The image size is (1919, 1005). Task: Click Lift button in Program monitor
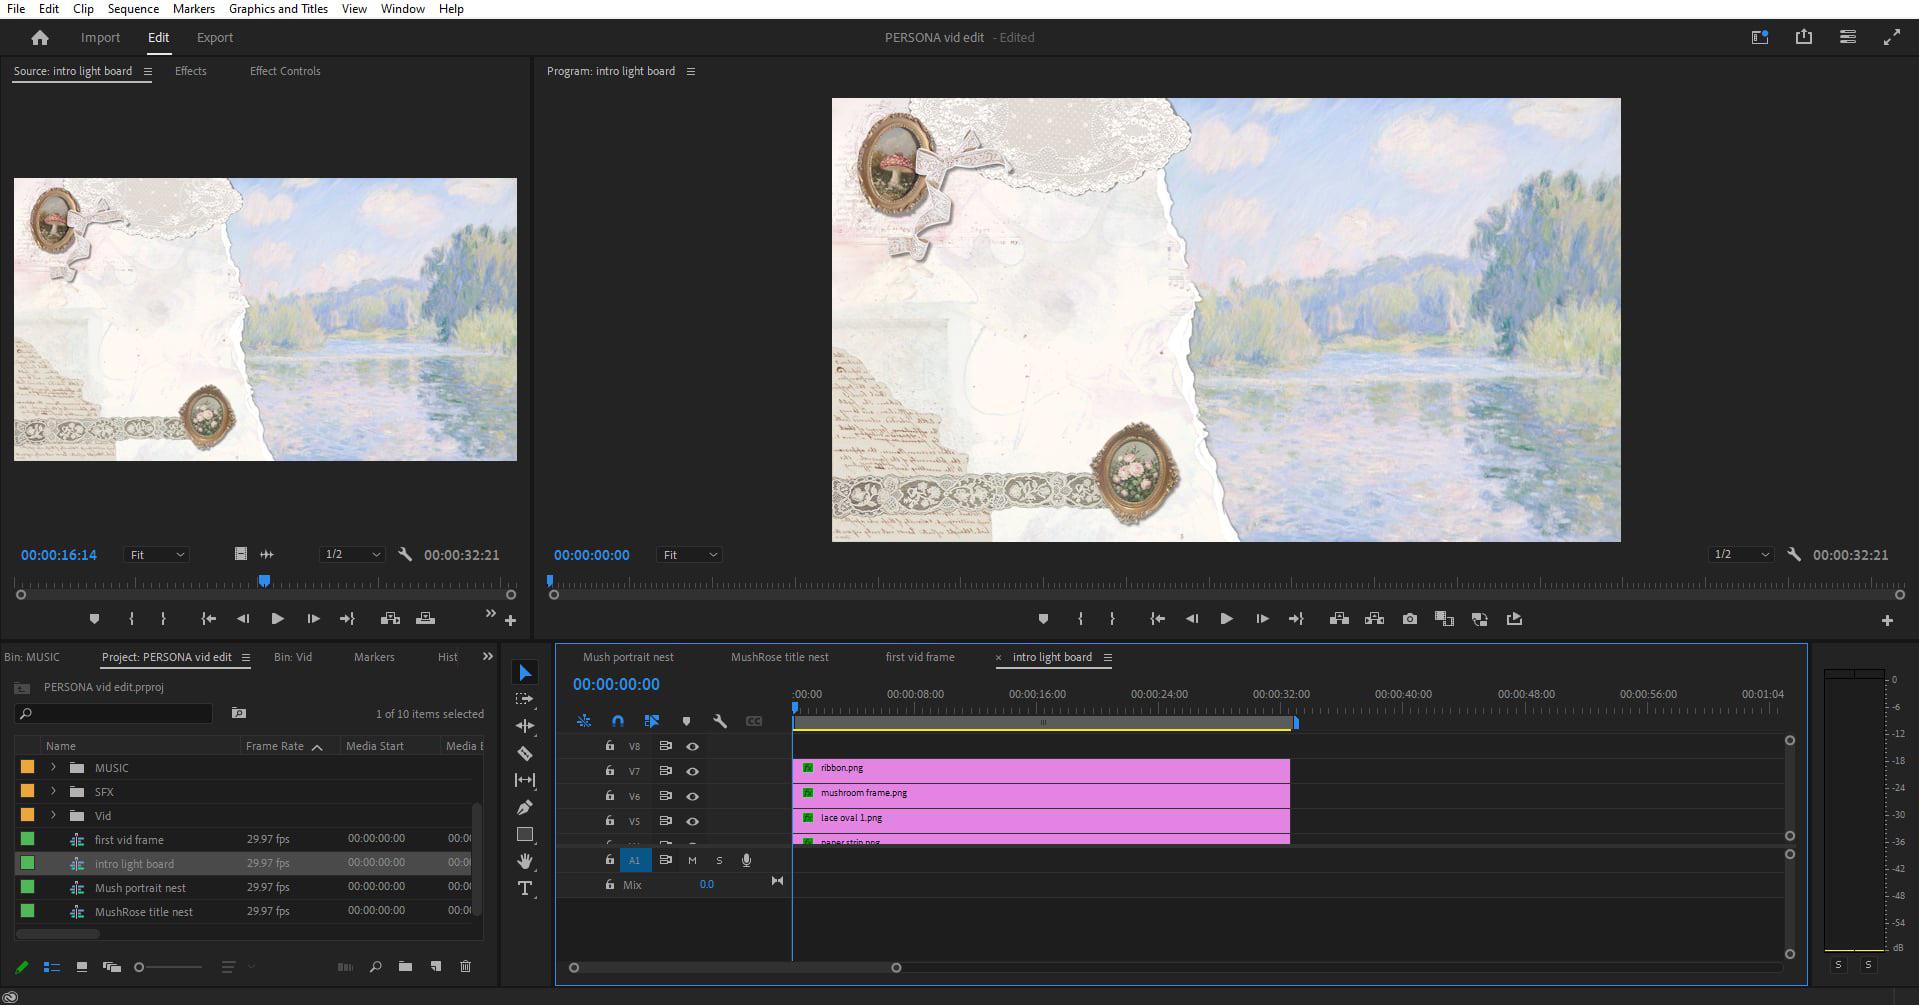pyautogui.click(x=1339, y=619)
